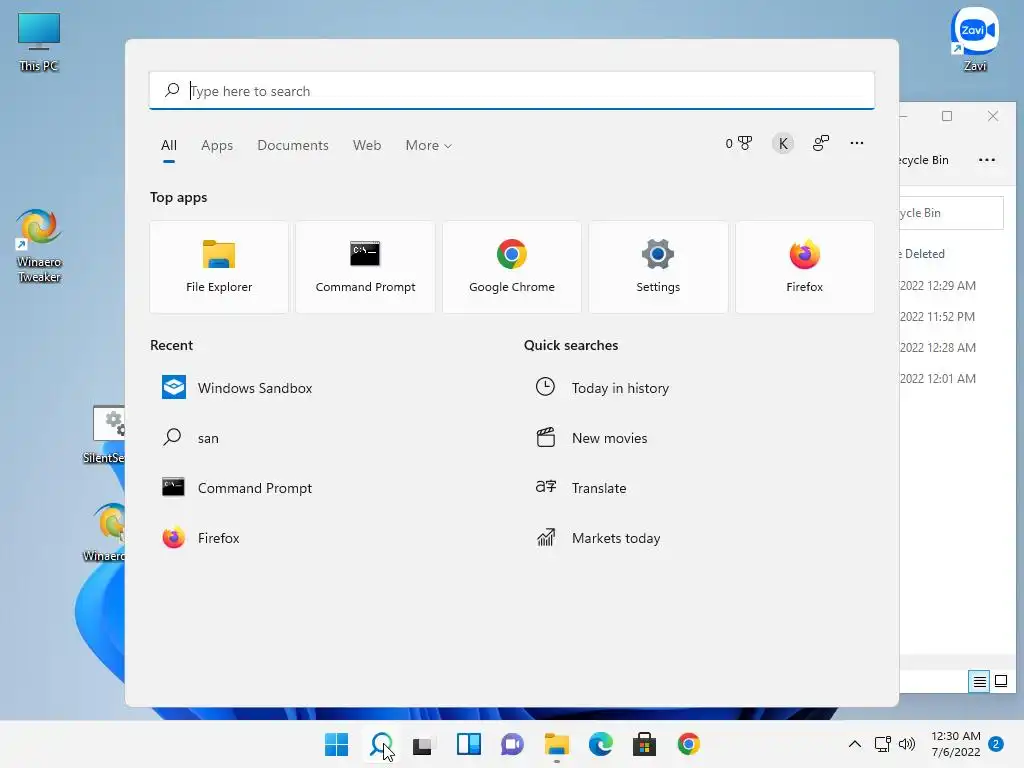The width and height of the screenshot is (1024, 768).
Task: Launch Microsoft Edge from taskbar
Action: coord(601,744)
